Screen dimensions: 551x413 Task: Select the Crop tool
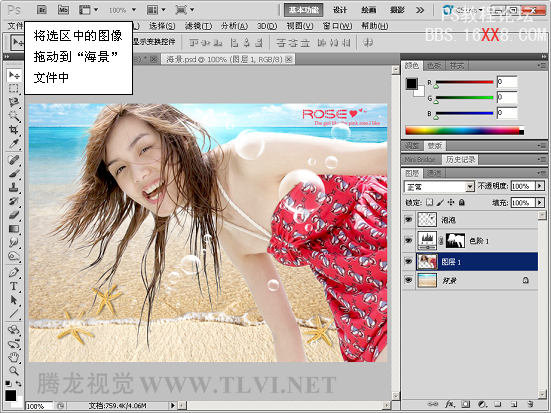pos(14,129)
